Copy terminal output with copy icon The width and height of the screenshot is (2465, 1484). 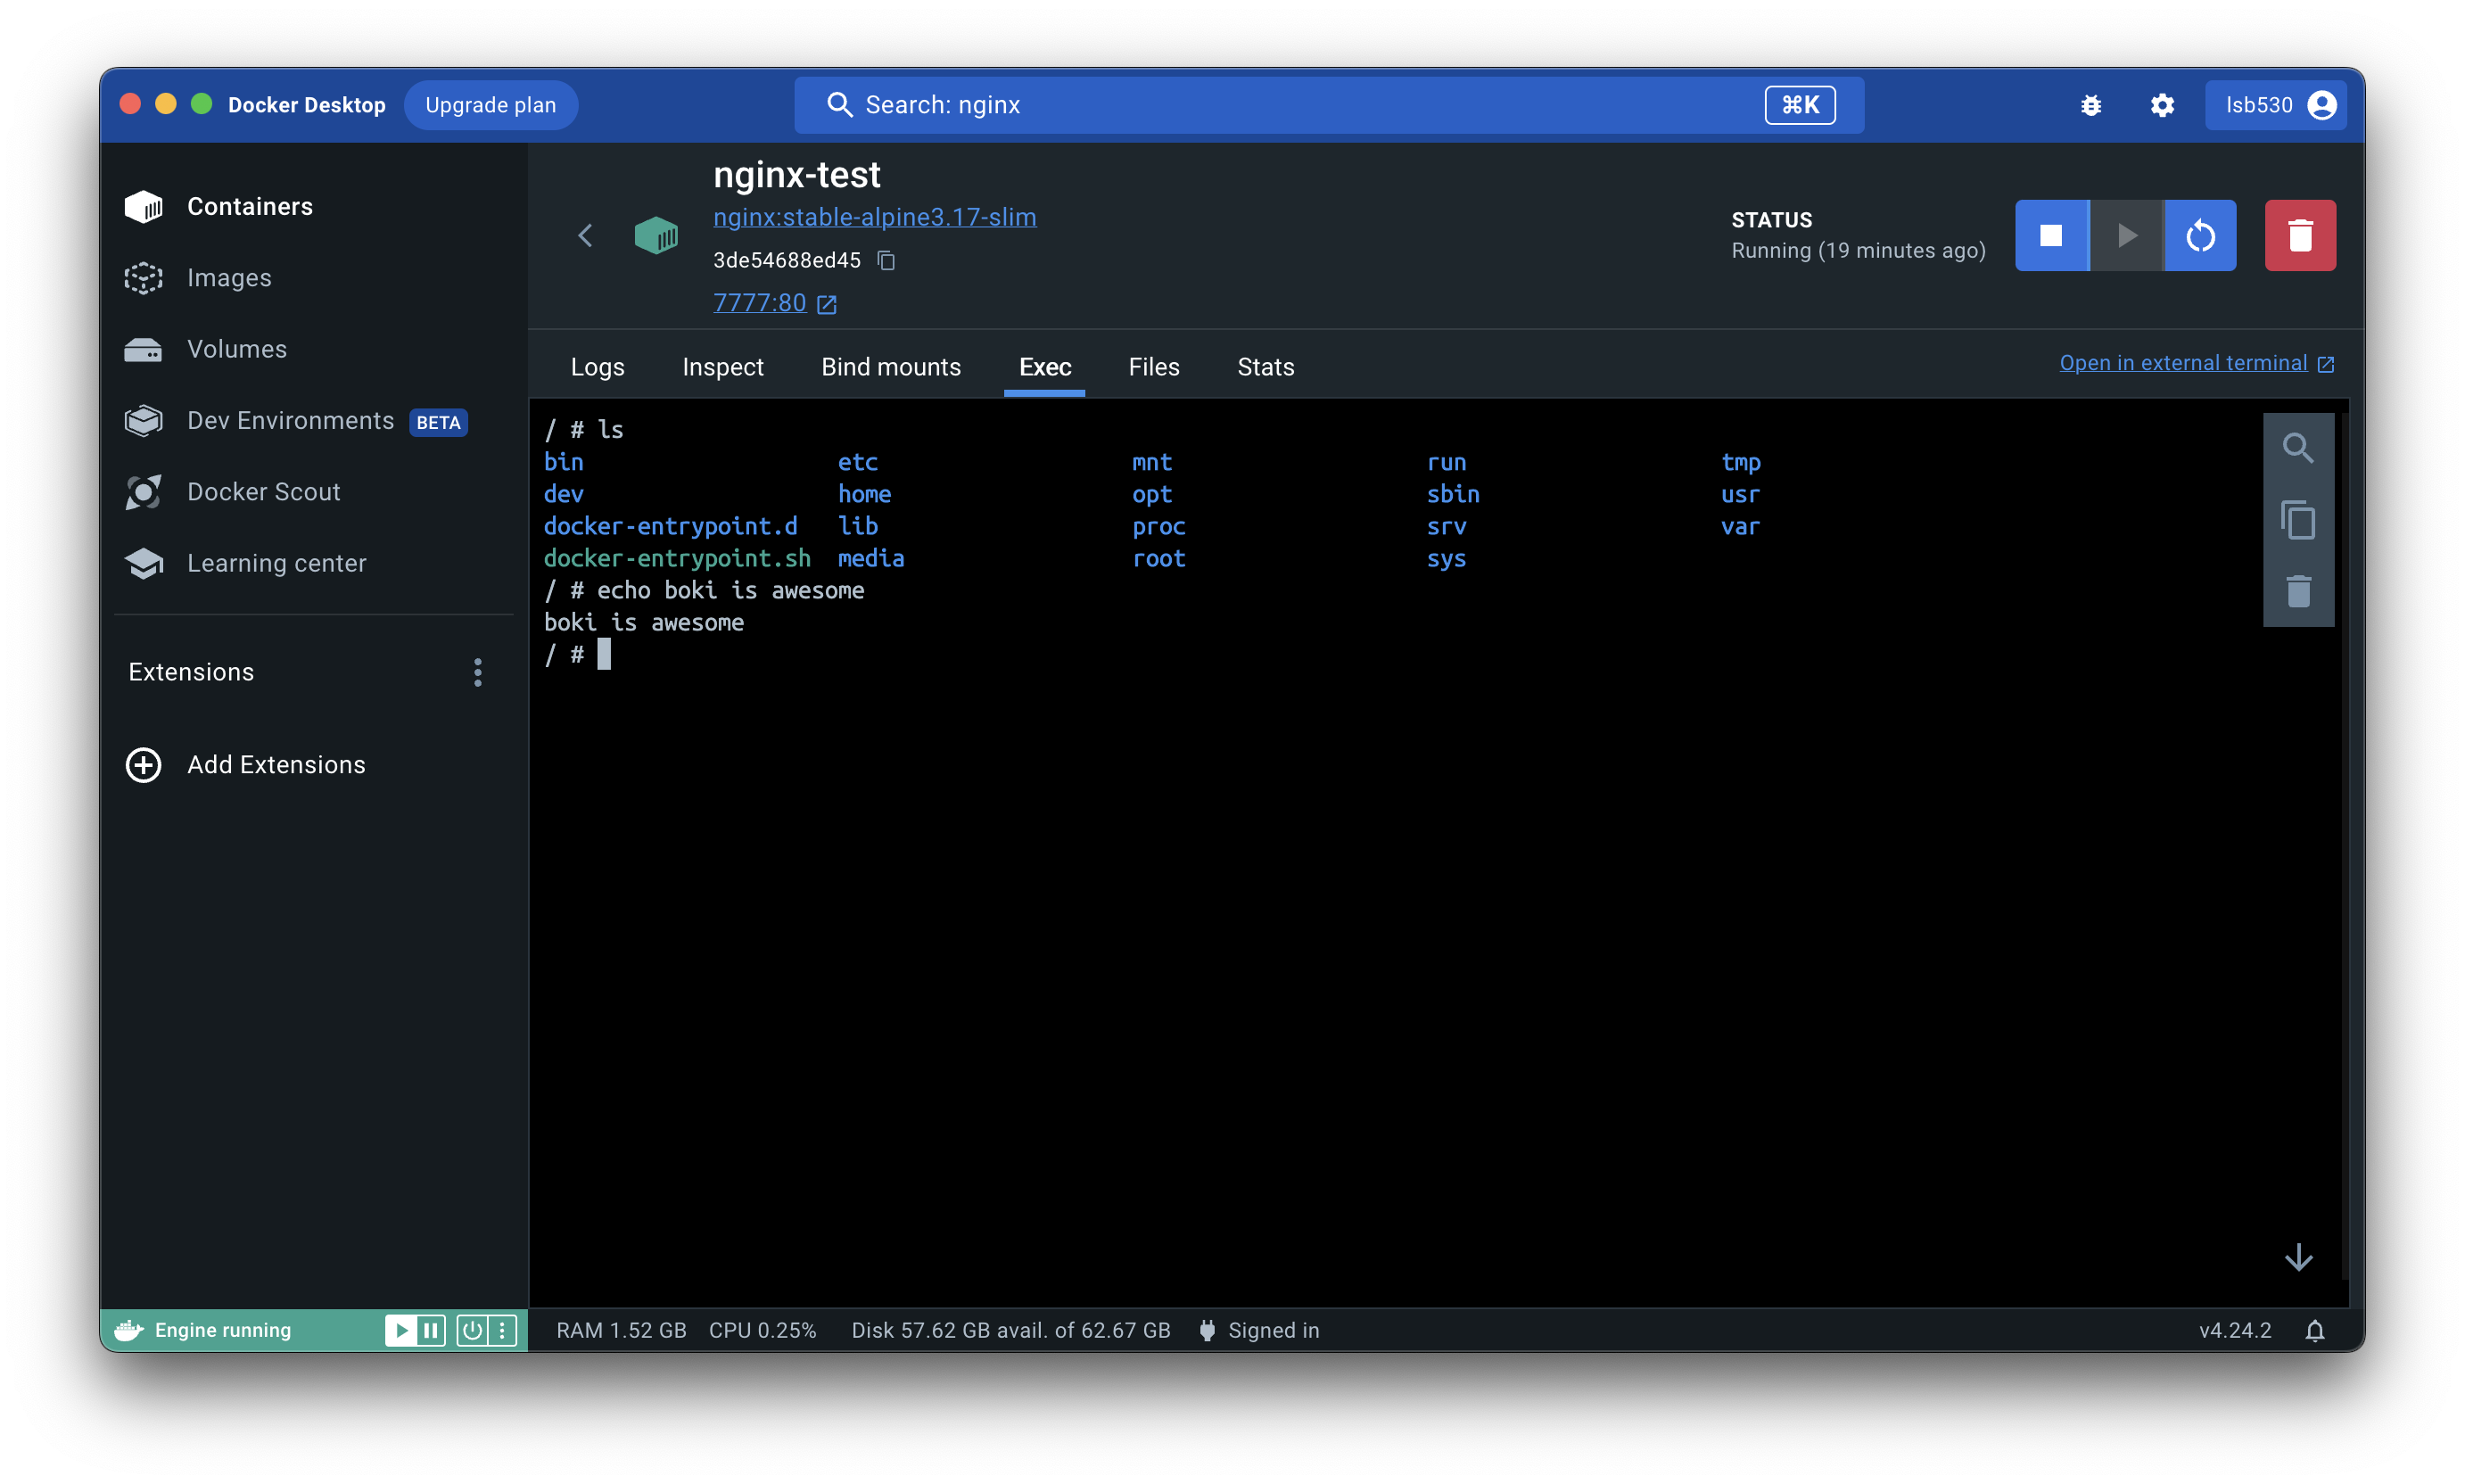coord(2297,520)
